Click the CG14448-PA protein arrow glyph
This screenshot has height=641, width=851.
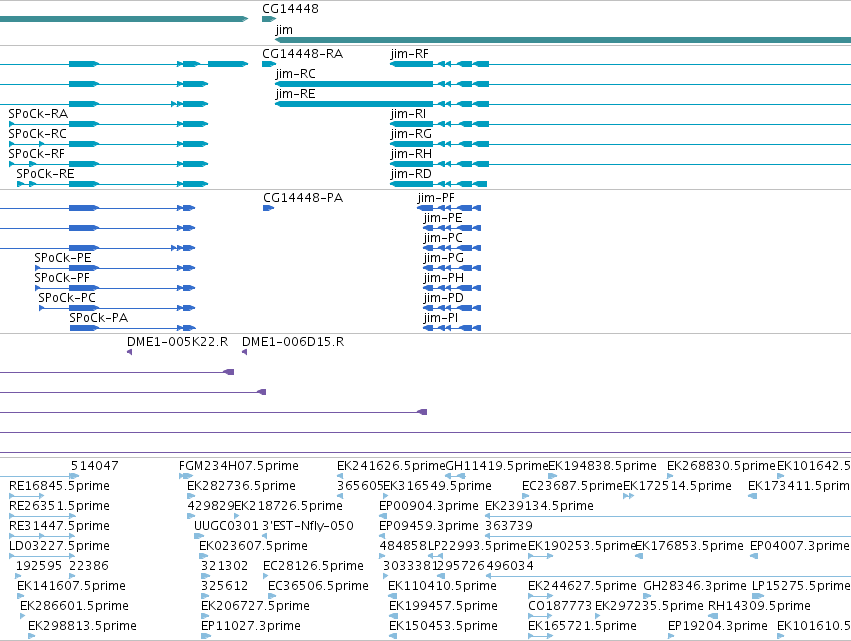tap(269, 208)
